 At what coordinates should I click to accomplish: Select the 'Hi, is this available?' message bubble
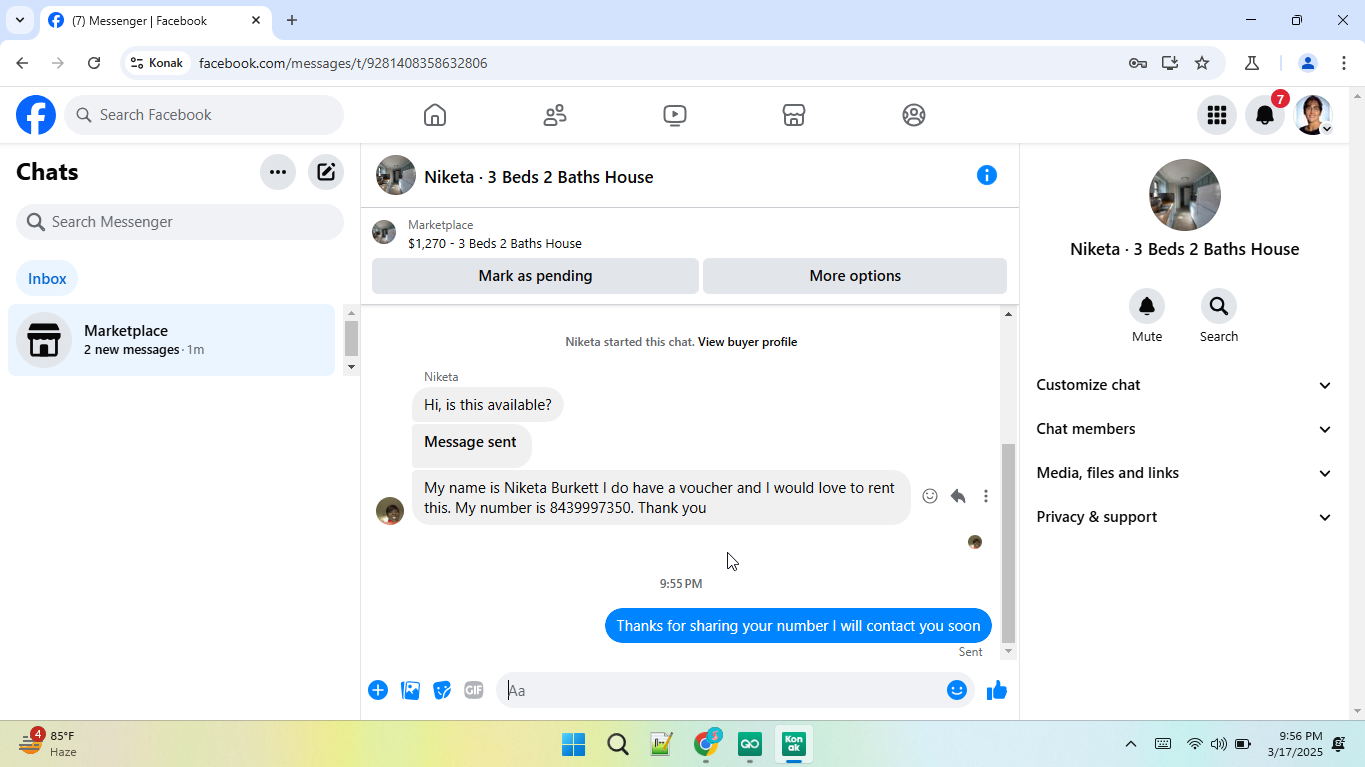(488, 405)
